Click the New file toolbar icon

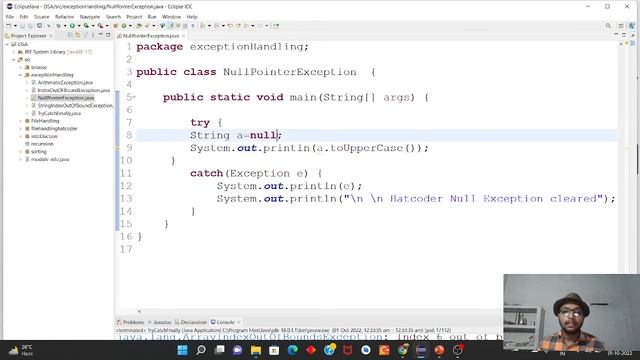point(8,26)
